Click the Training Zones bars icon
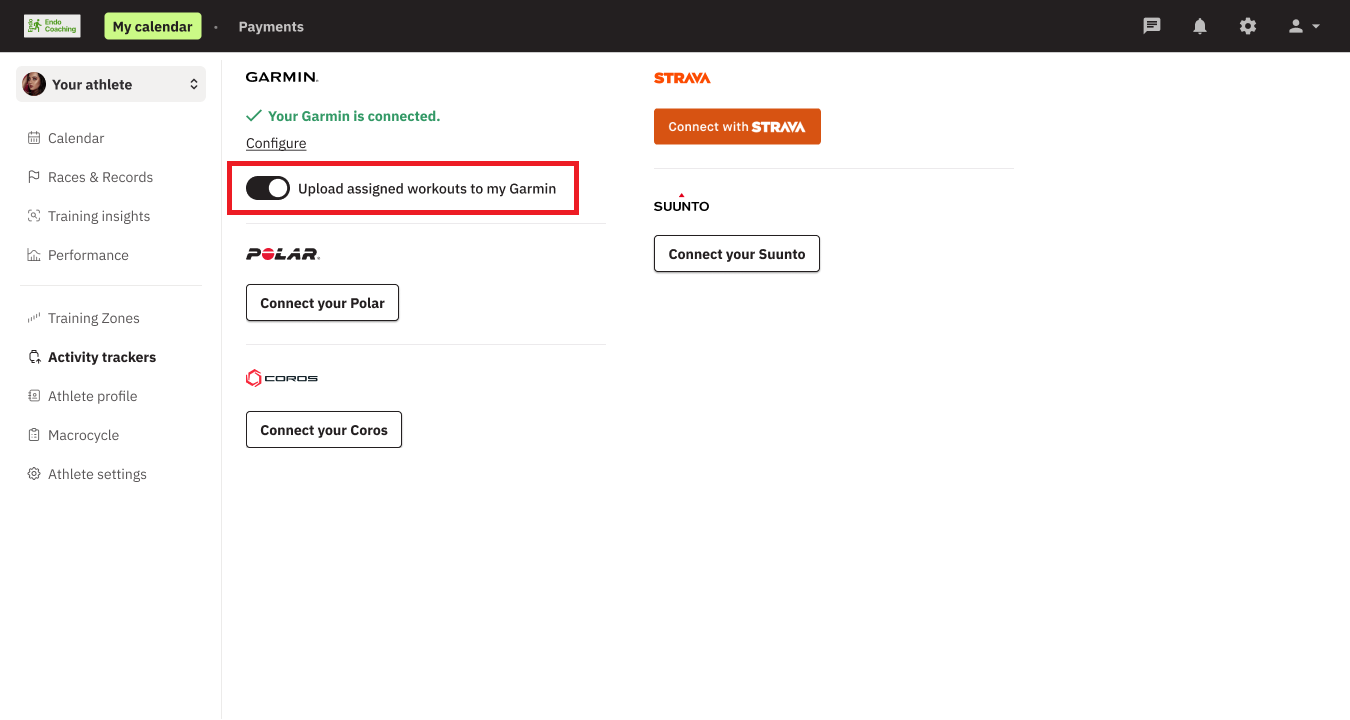Viewport: 1350px width, 720px height. (34, 318)
